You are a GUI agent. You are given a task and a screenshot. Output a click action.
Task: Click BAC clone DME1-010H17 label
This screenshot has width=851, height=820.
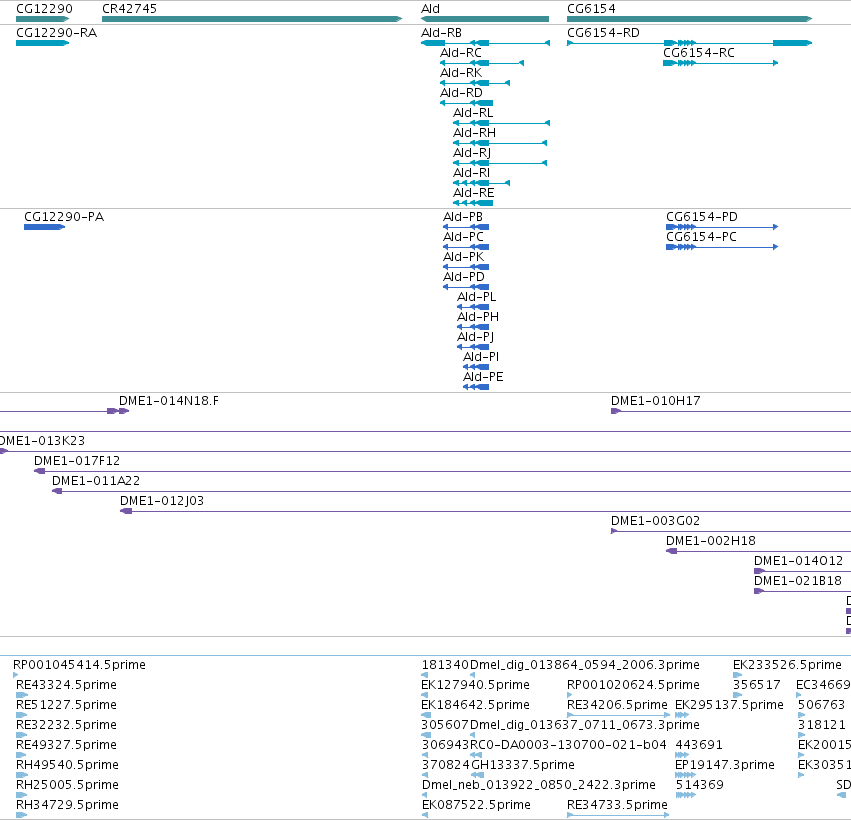656,401
